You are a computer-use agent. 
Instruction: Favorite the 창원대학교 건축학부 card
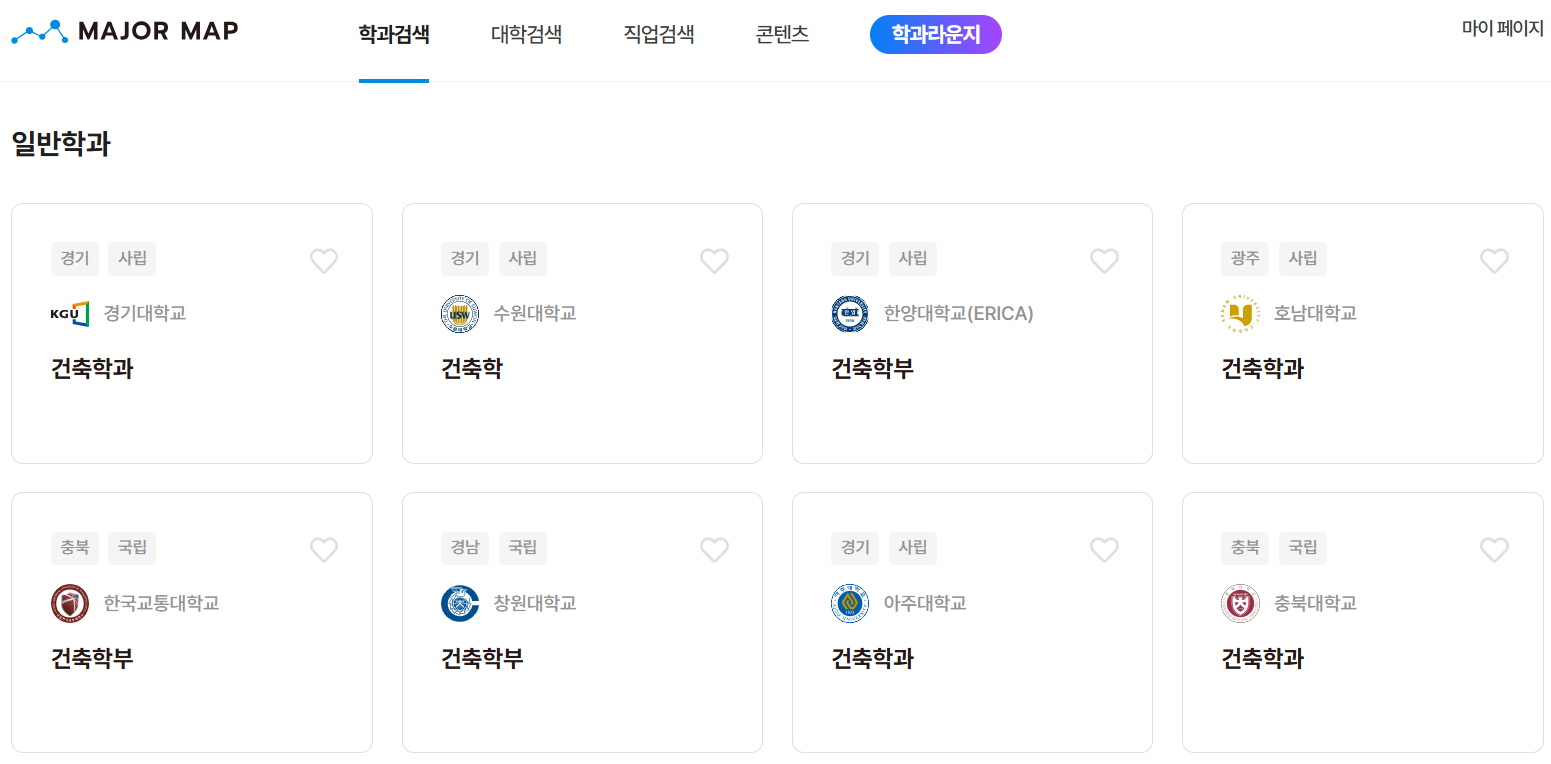pos(714,549)
